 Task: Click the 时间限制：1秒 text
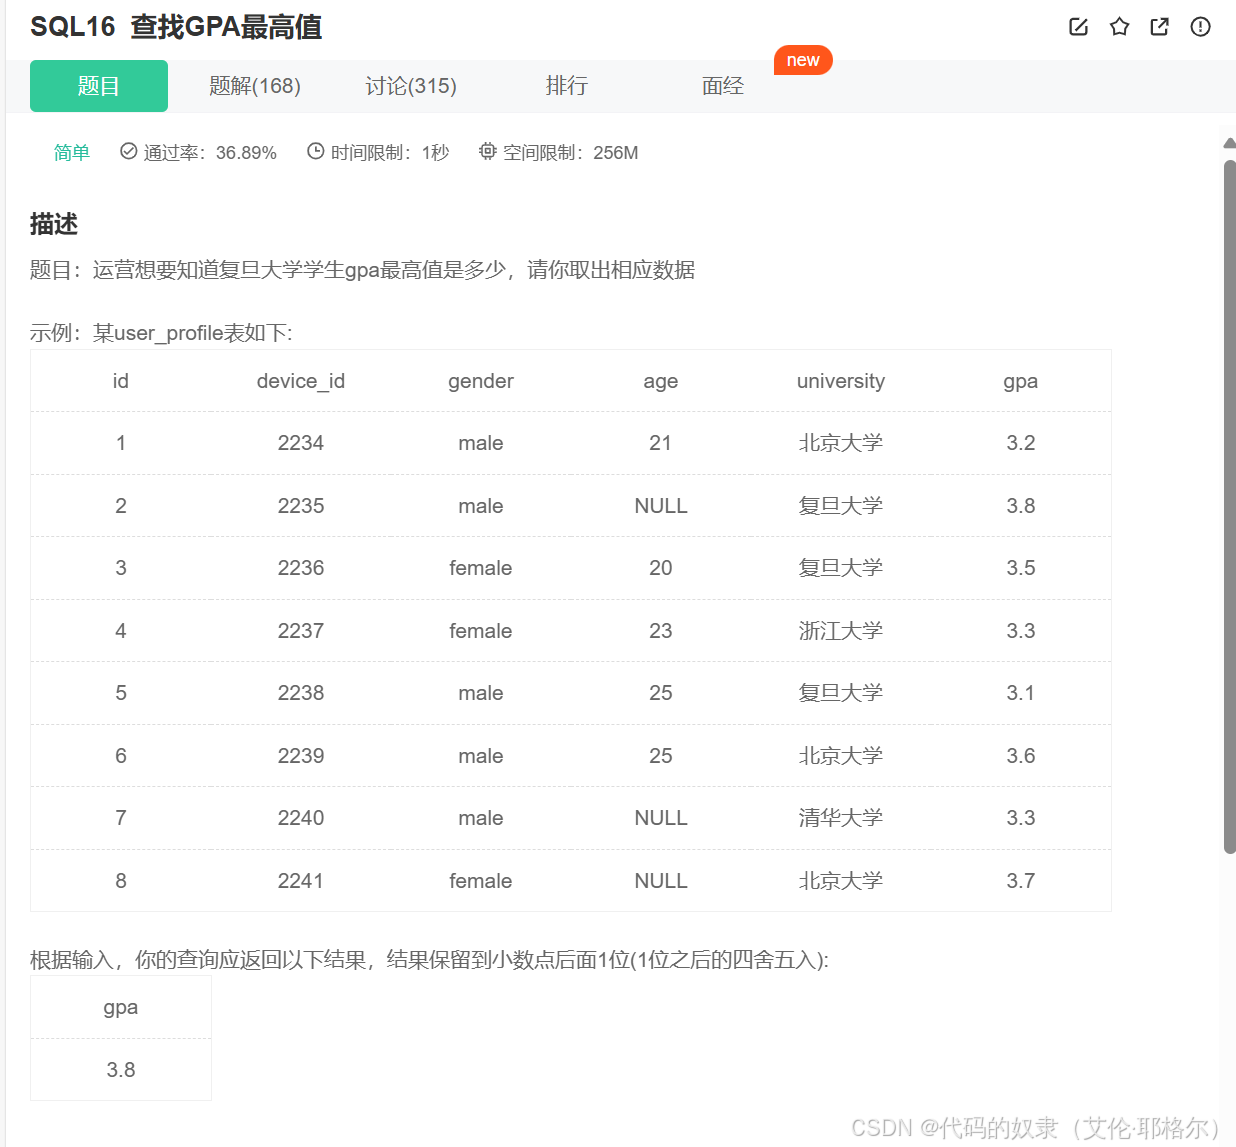[x=390, y=153]
